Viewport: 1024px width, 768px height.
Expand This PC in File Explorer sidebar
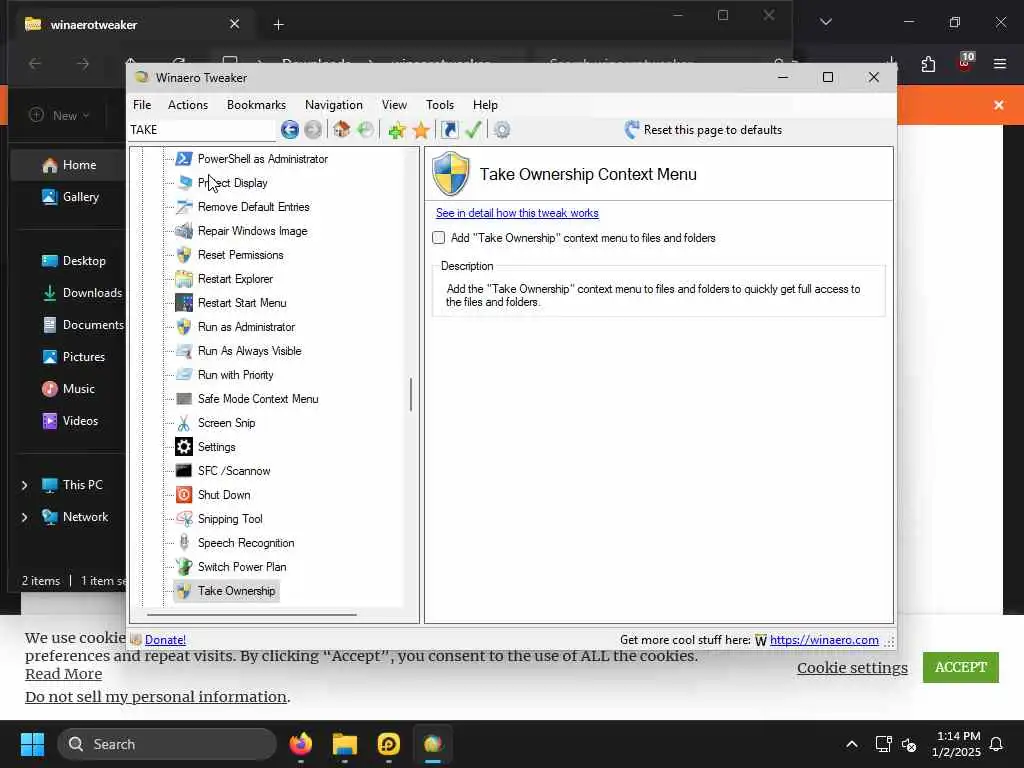(24, 485)
